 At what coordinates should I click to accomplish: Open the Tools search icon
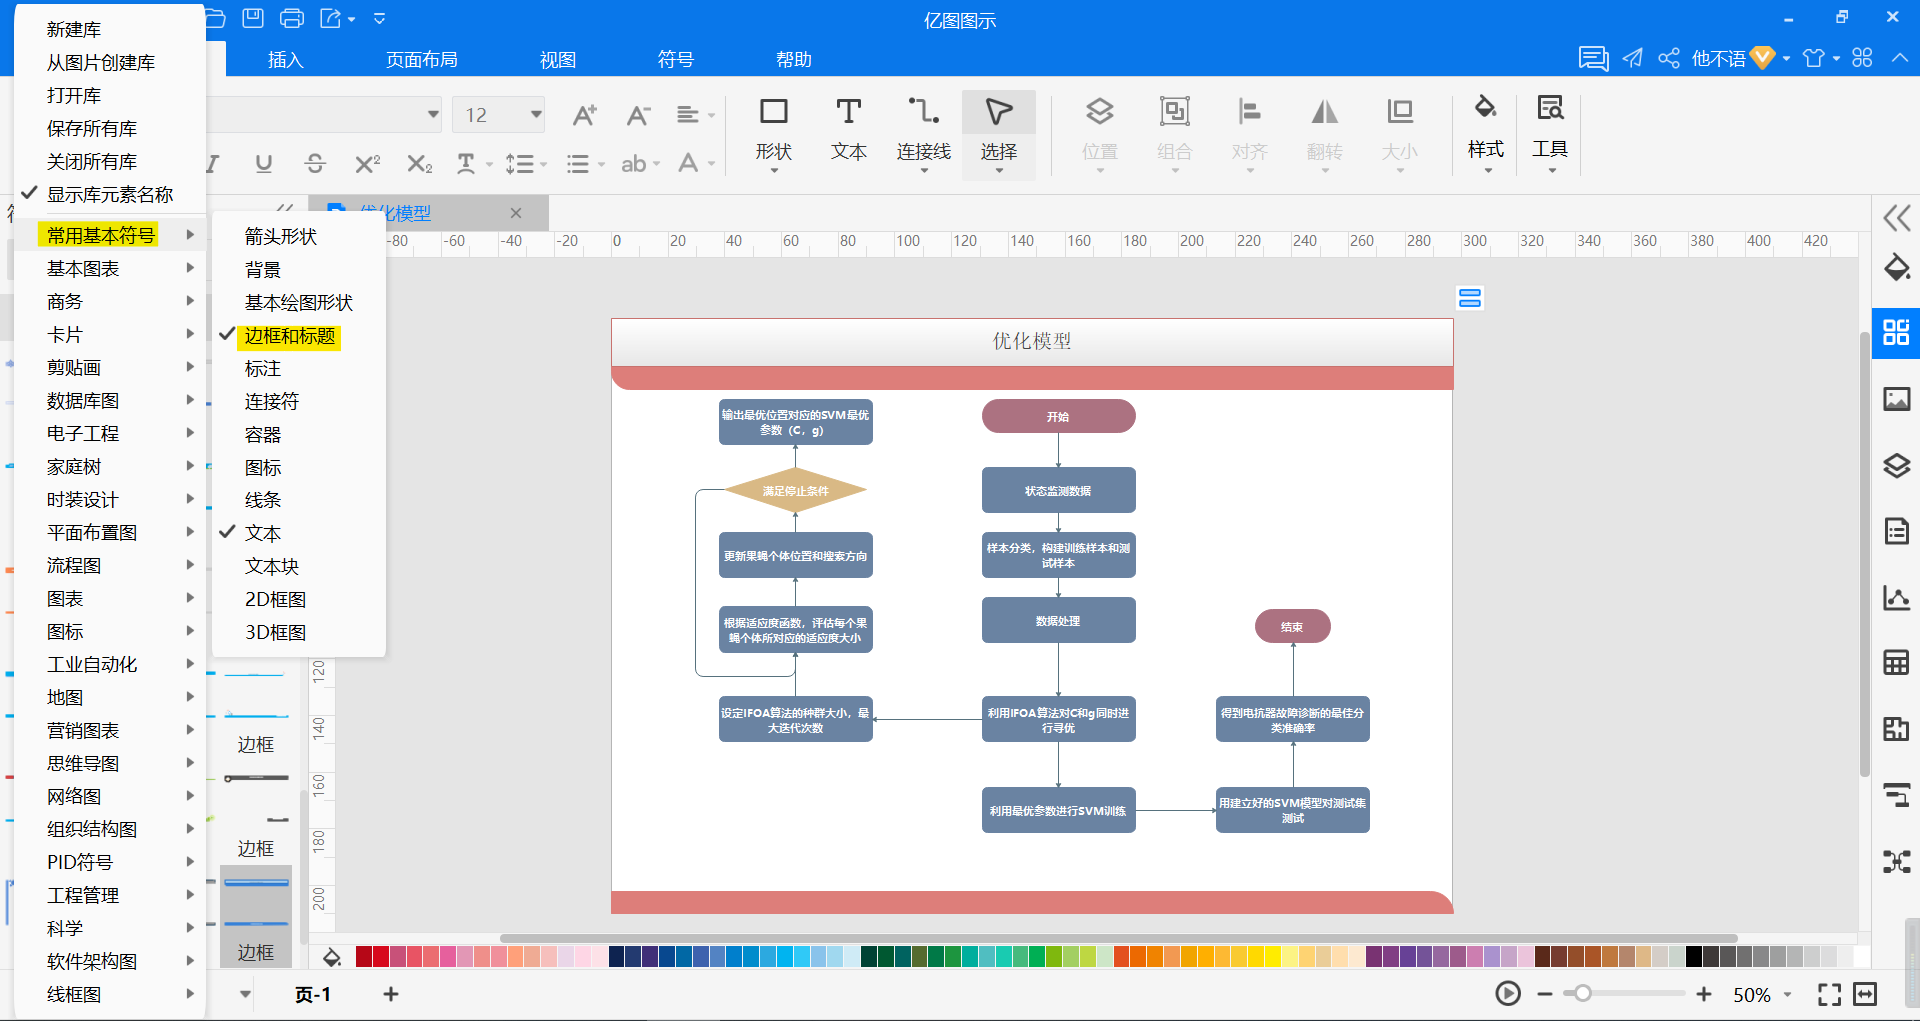tap(1550, 131)
